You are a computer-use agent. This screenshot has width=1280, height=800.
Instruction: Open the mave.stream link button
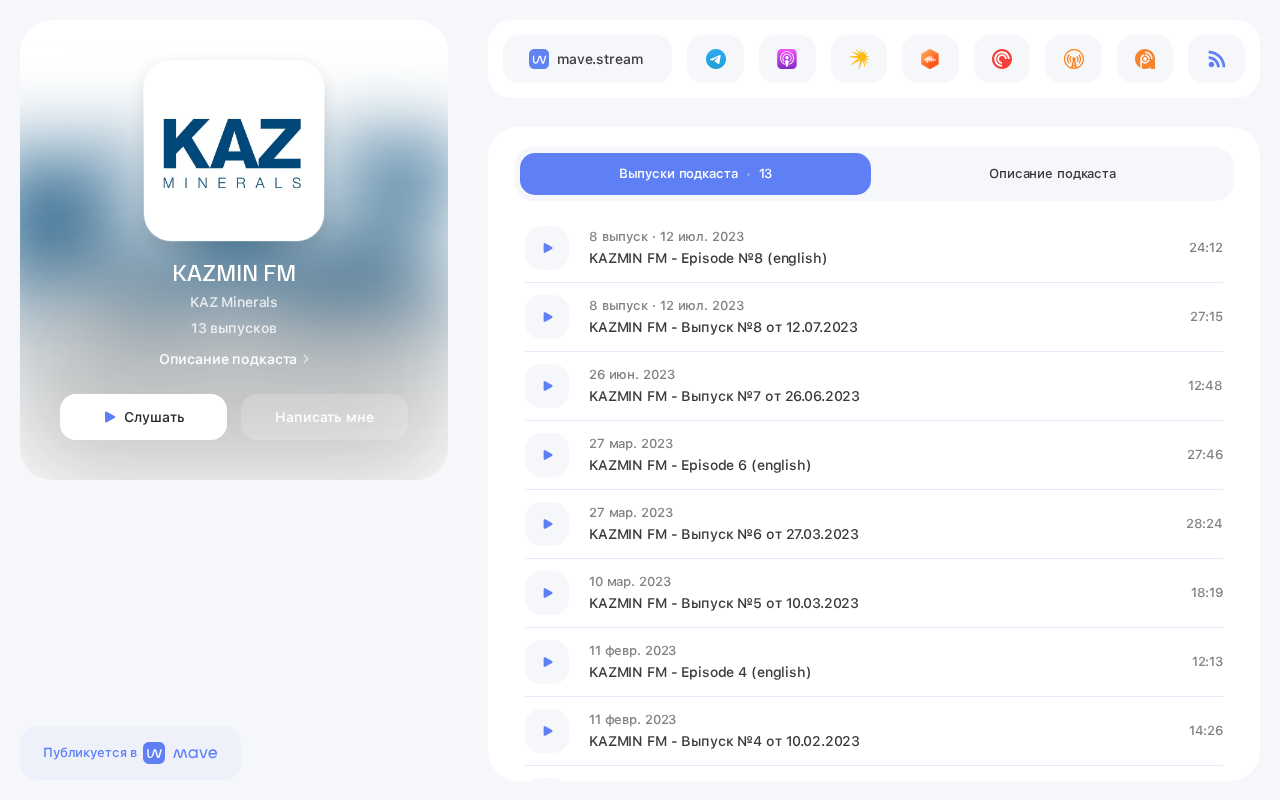click(587, 59)
